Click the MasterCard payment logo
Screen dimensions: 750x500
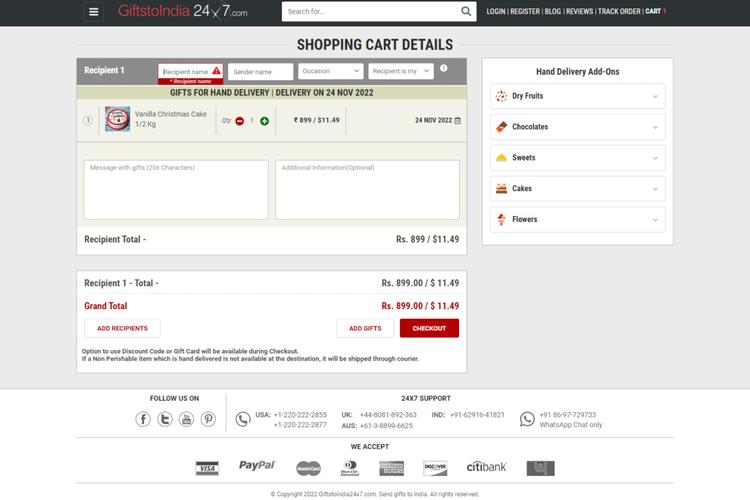(x=309, y=468)
